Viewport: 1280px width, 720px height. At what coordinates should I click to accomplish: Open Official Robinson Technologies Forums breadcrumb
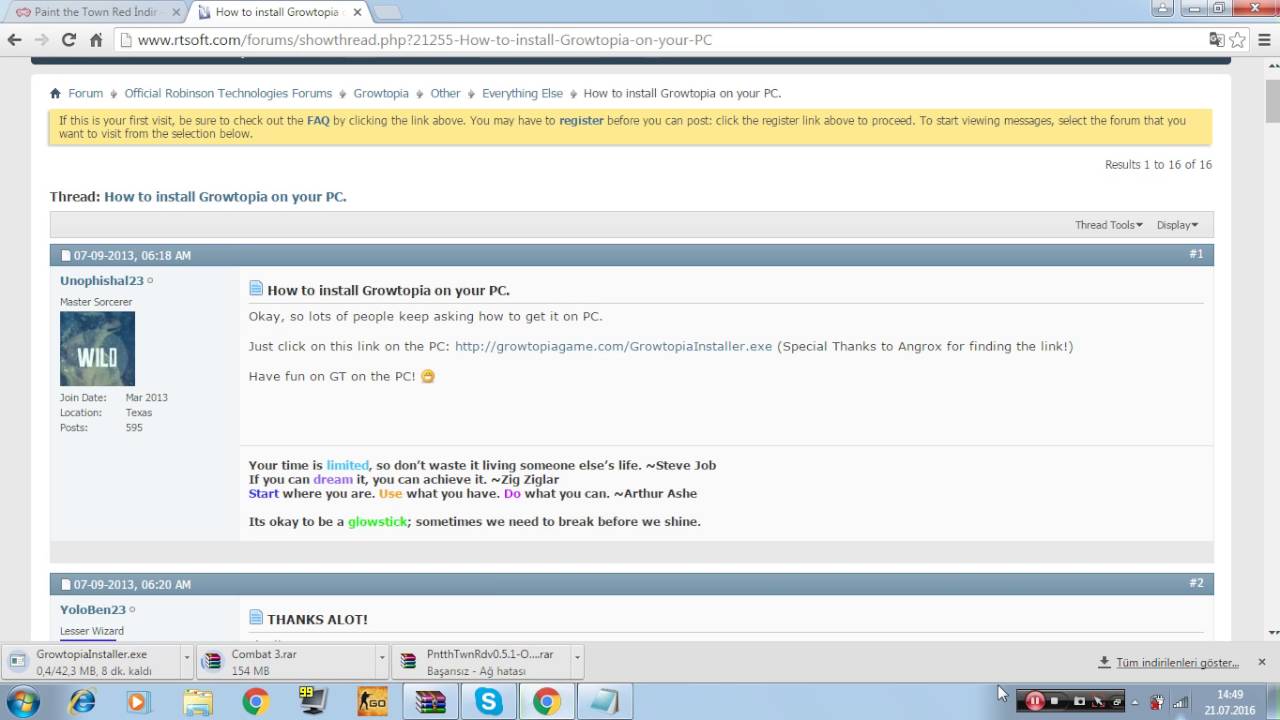point(228,93)
